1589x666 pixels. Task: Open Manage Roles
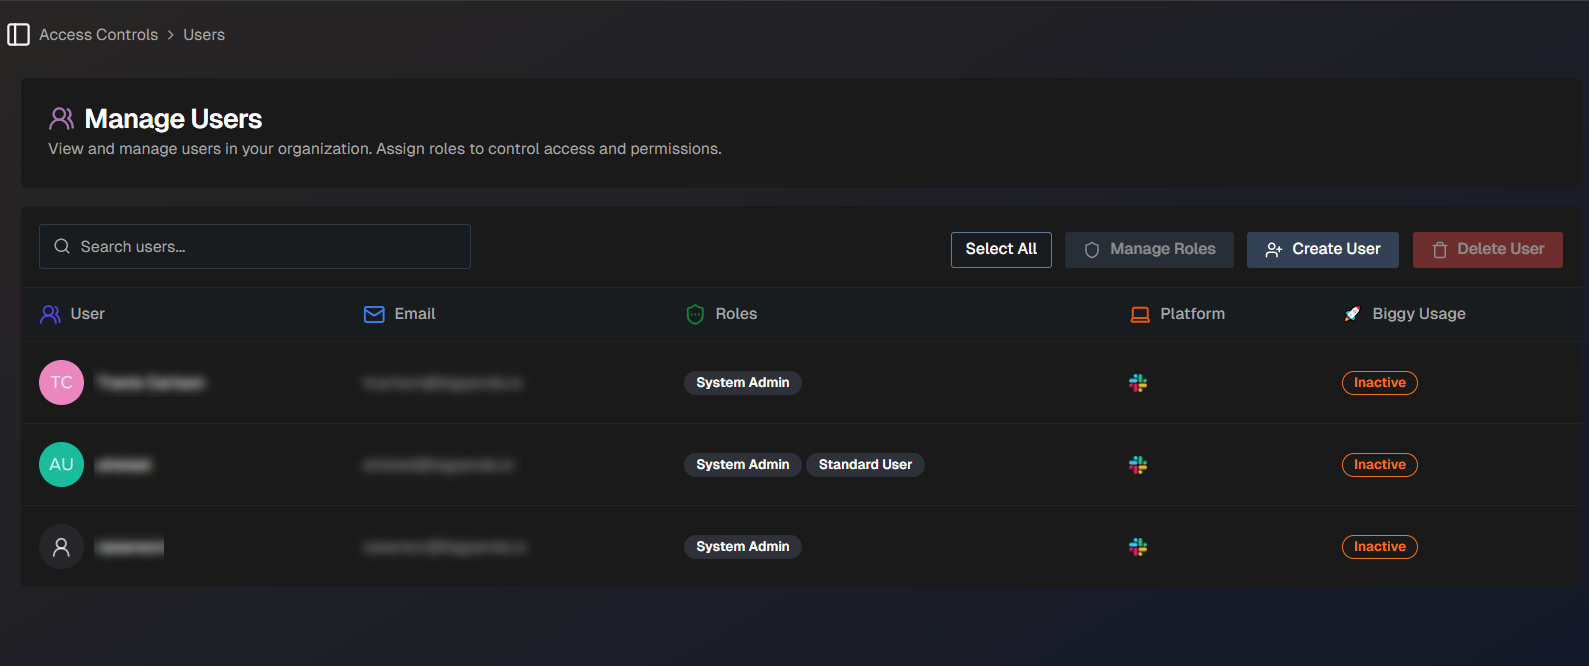[1149, 249]
